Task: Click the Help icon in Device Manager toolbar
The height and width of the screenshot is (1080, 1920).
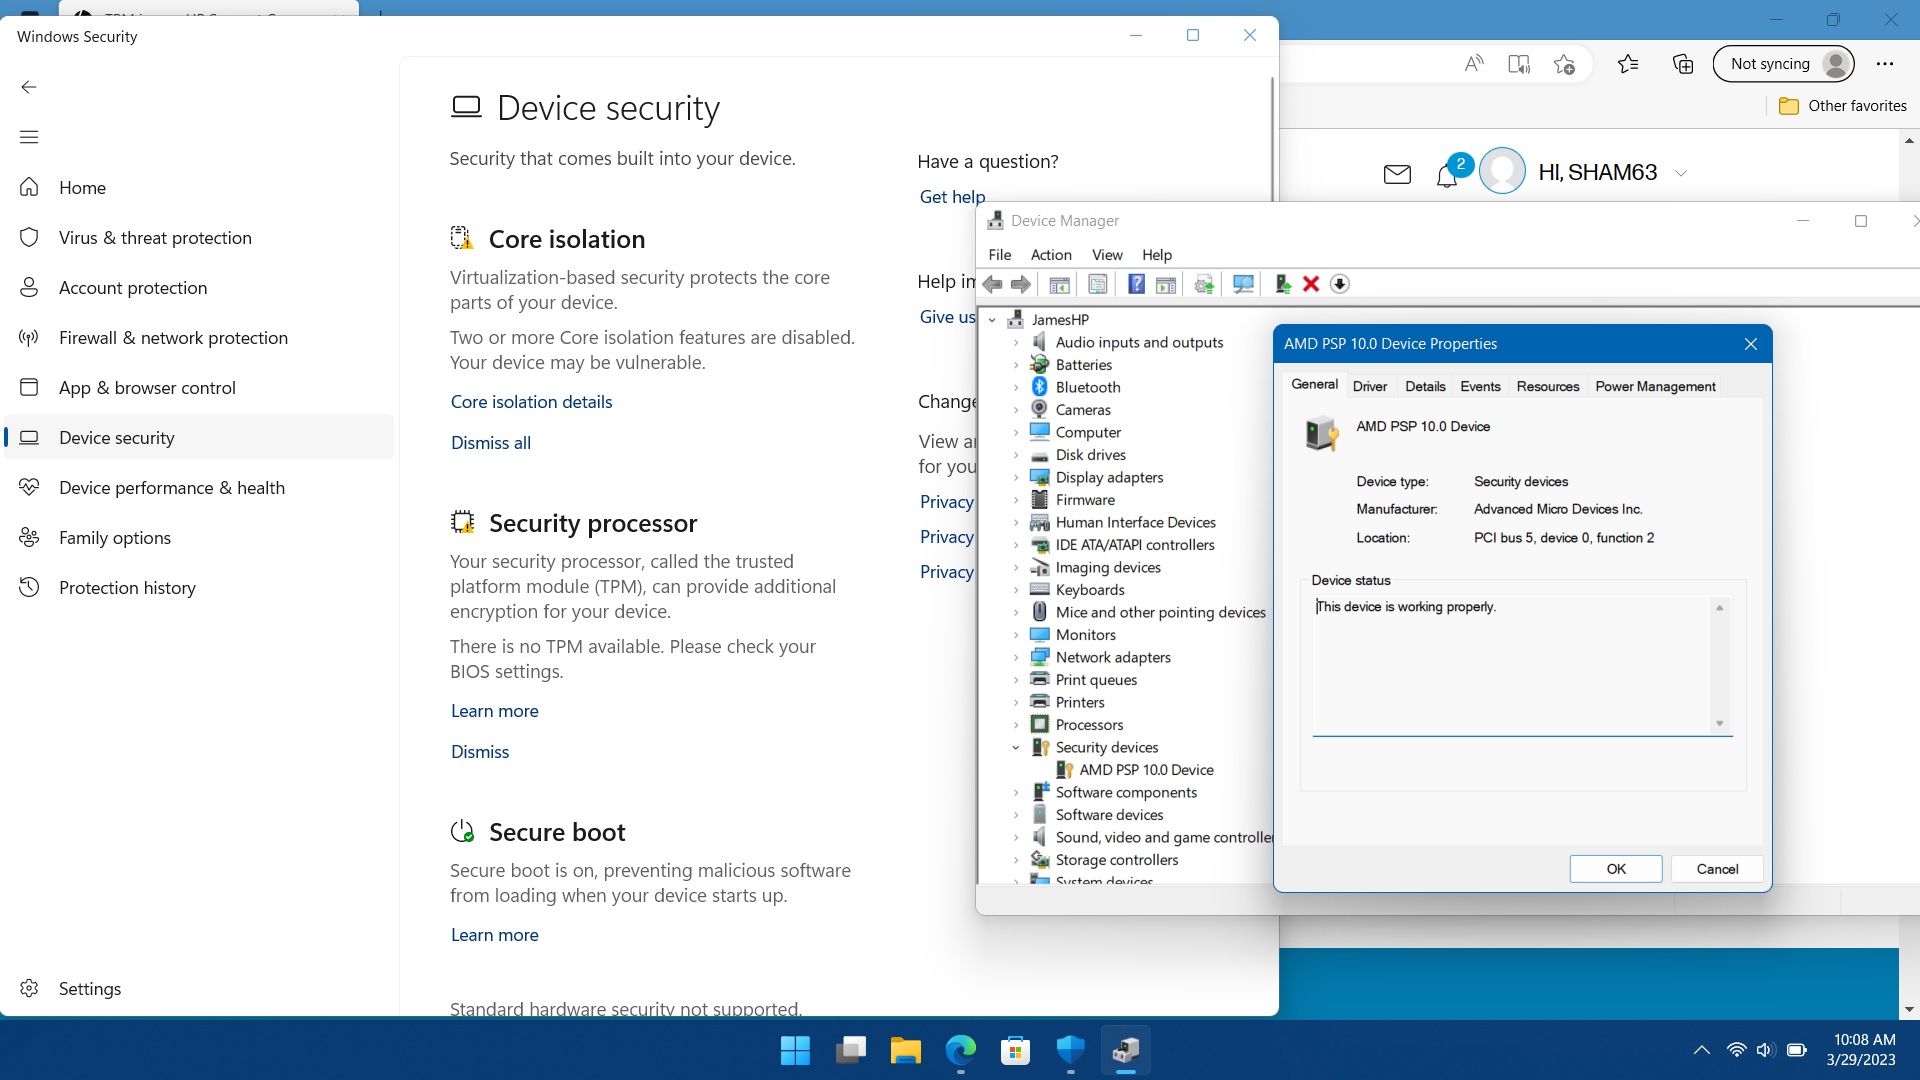Action: coord(1136,284)
